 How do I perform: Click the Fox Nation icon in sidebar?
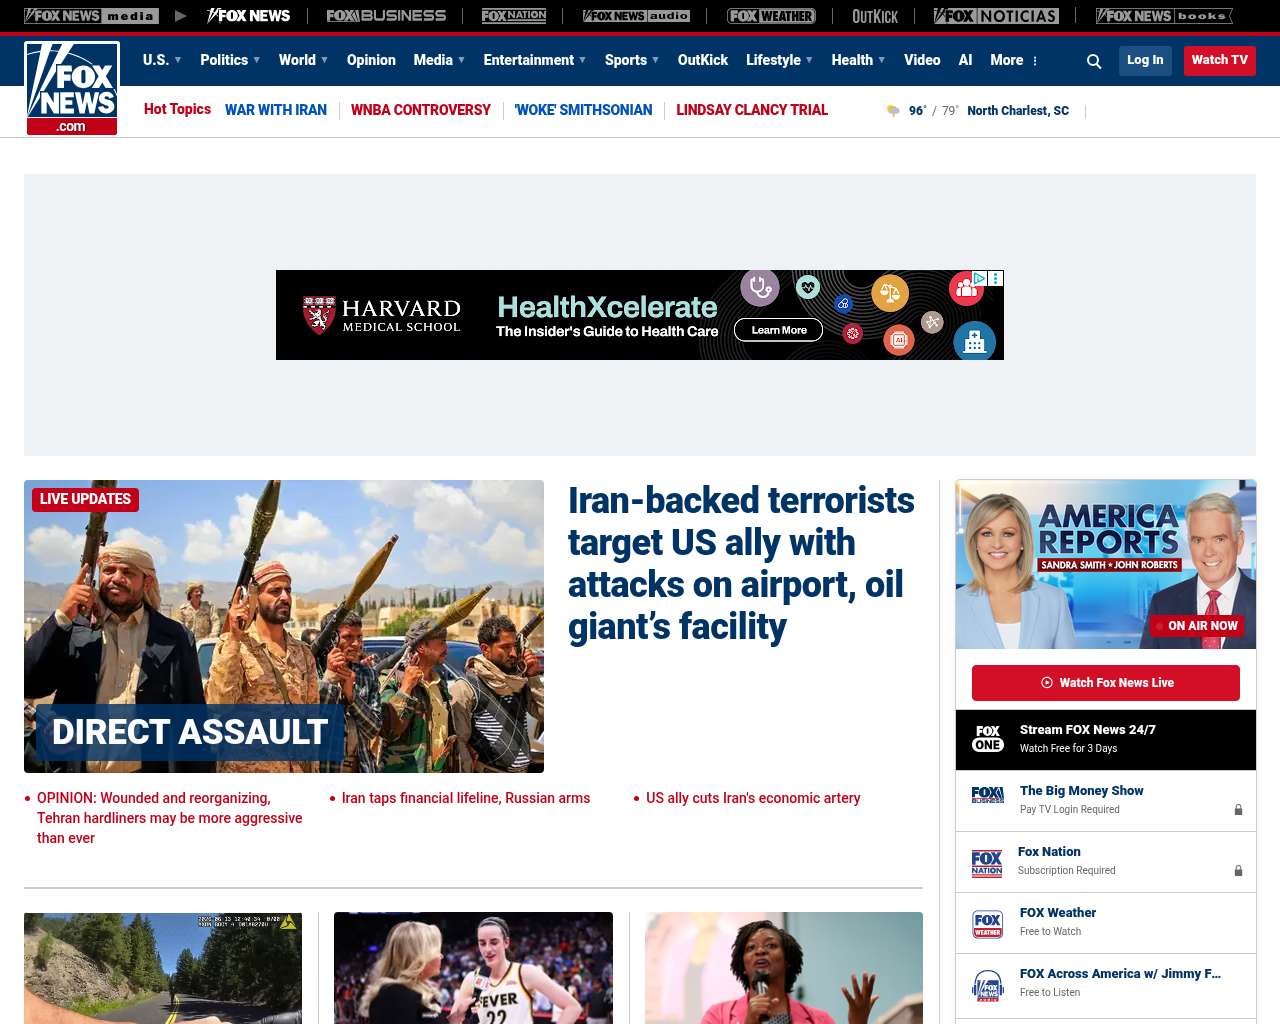[987, 863]
